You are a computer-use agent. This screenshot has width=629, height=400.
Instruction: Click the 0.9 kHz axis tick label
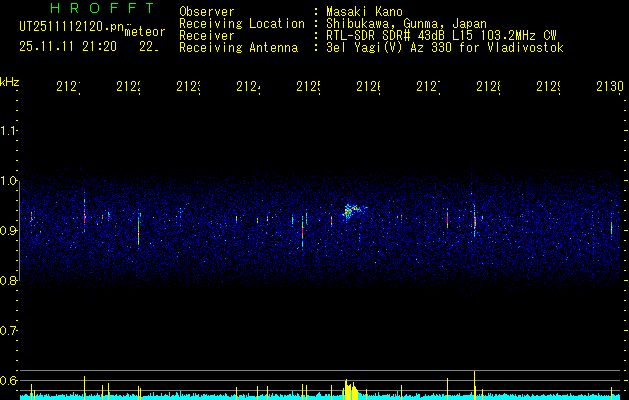9,231
